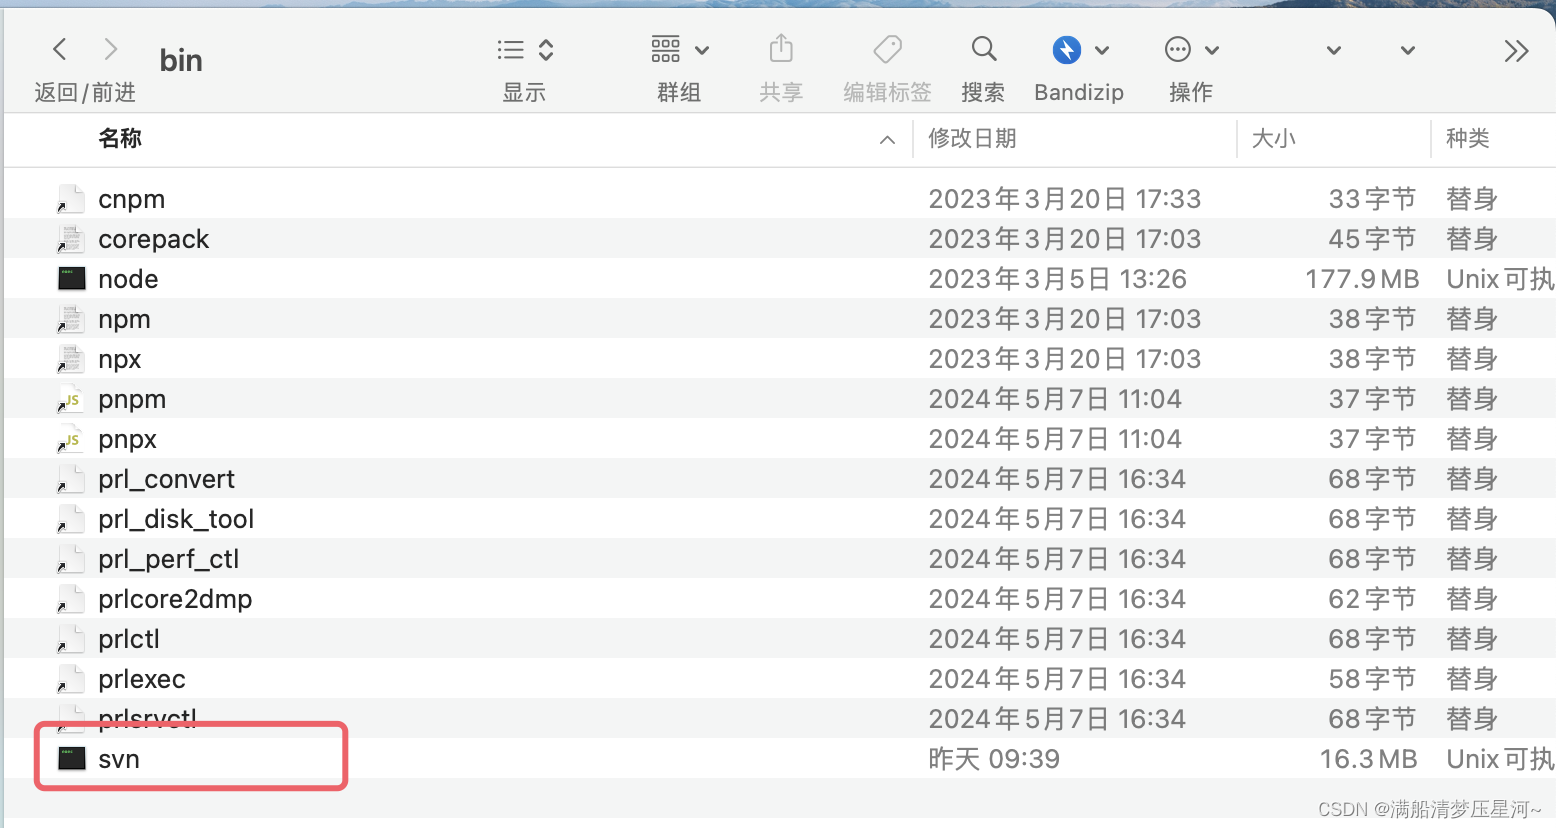Expand the 群组 grouping dropdown

click(x=678, y=49)
